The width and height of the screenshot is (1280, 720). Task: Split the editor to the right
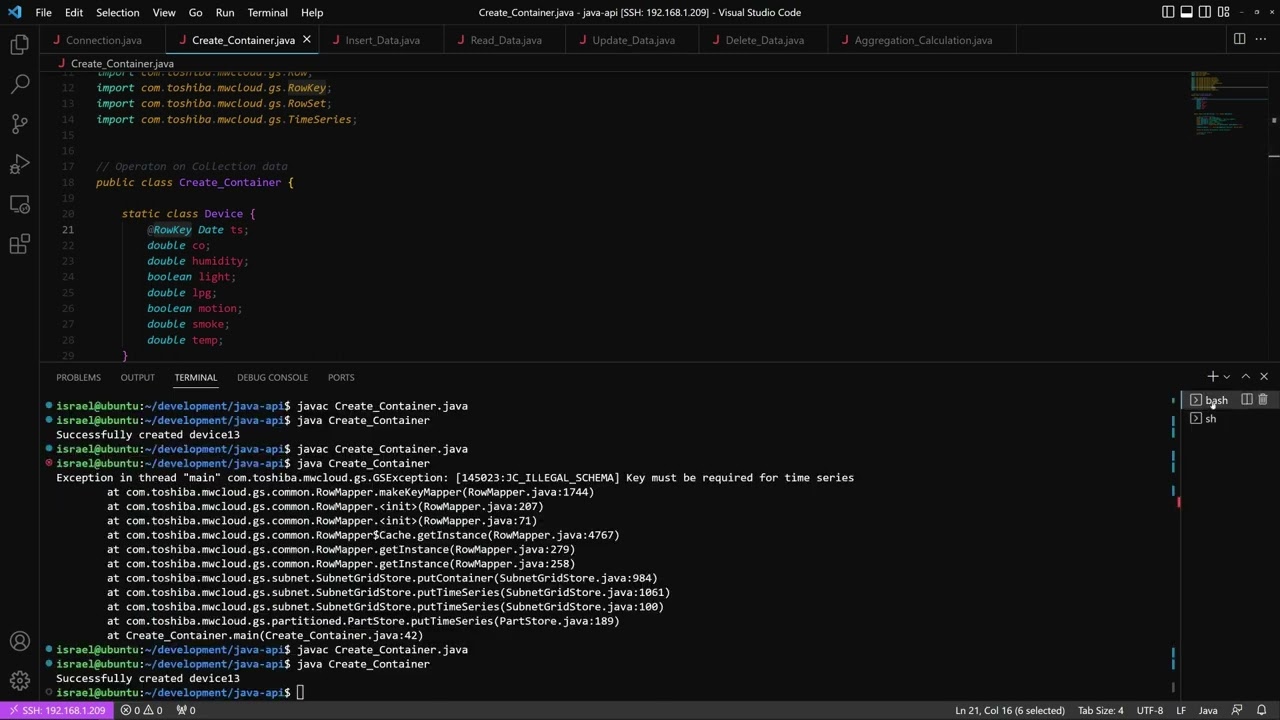pos(1239,39)
